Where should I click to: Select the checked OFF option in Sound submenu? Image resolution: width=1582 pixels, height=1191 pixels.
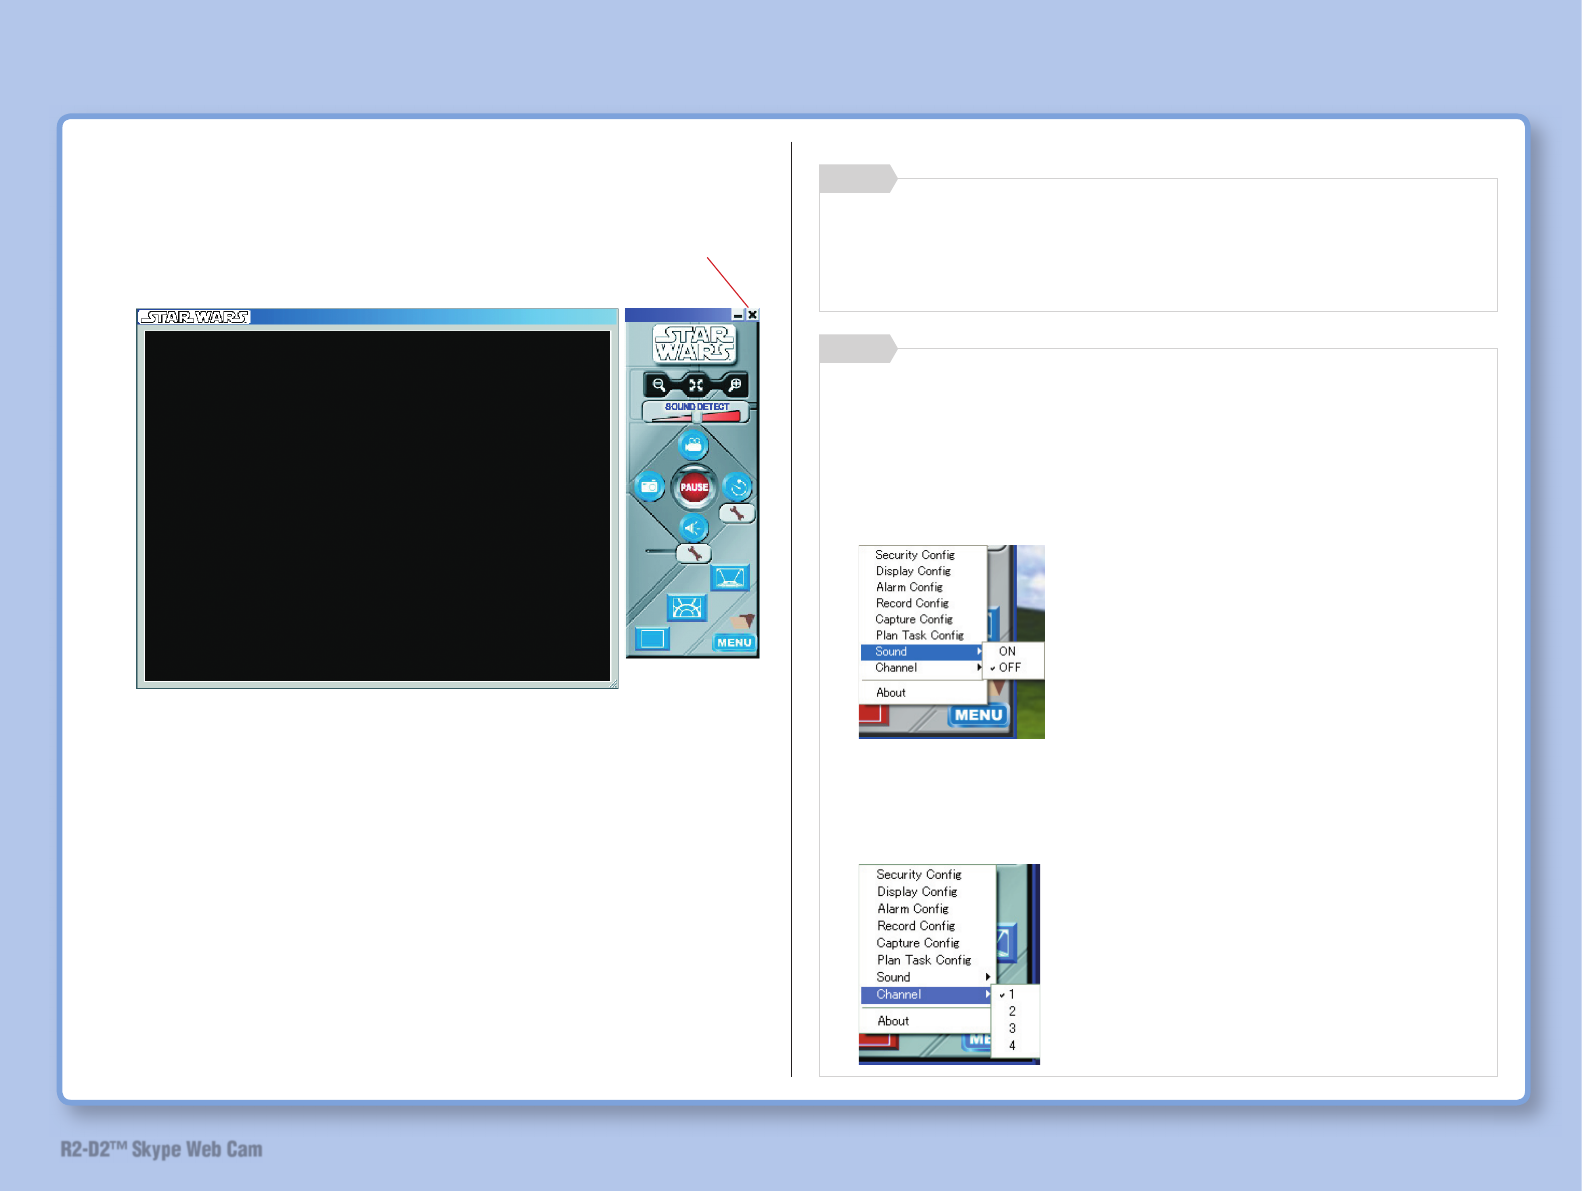(x=1010, y=667)
